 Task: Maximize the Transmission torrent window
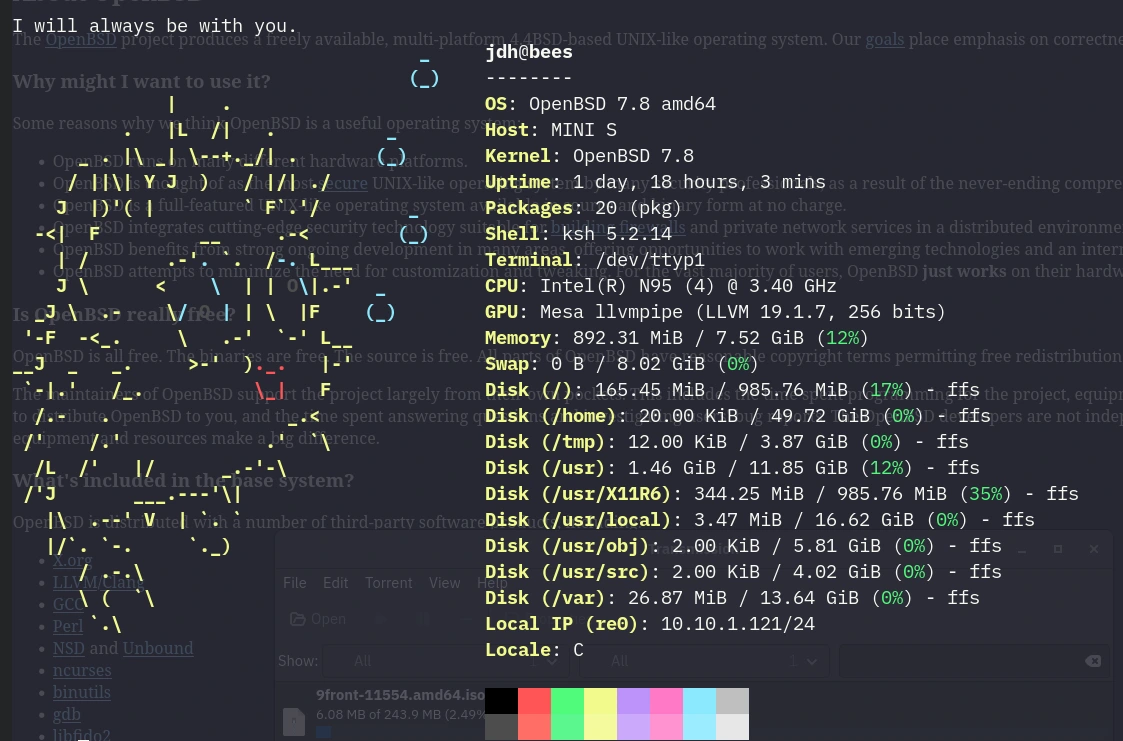point(1058,549)
